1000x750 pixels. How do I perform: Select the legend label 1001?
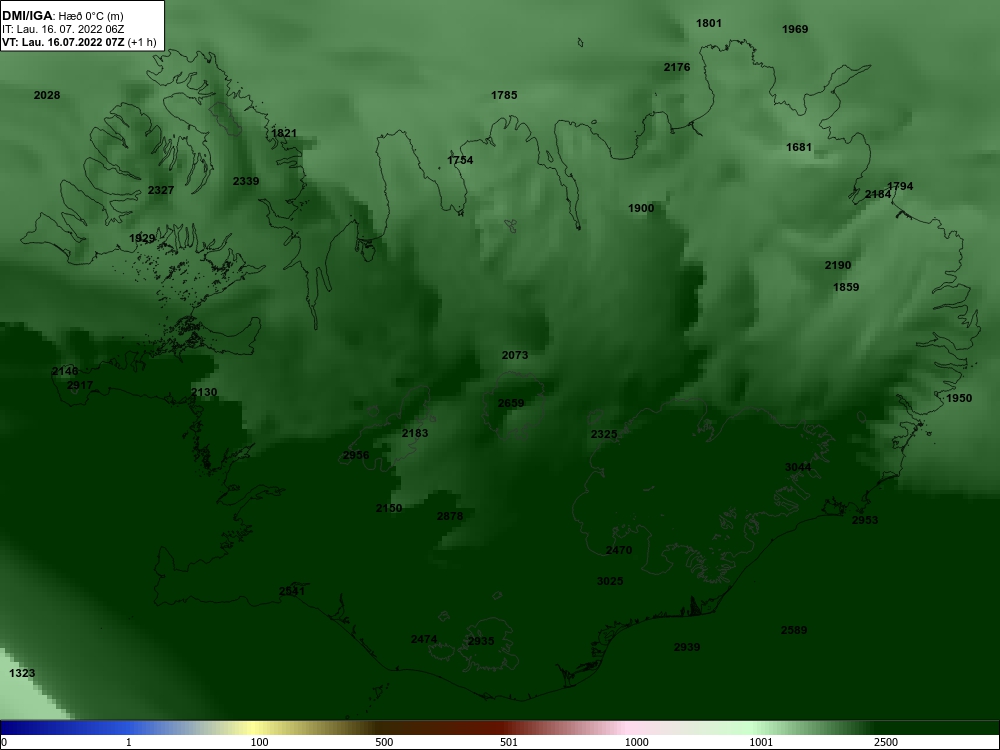point(761,742)
